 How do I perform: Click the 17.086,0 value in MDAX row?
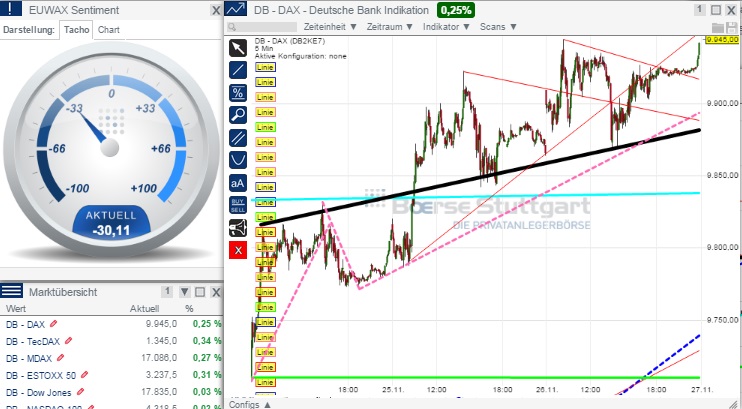159,358
